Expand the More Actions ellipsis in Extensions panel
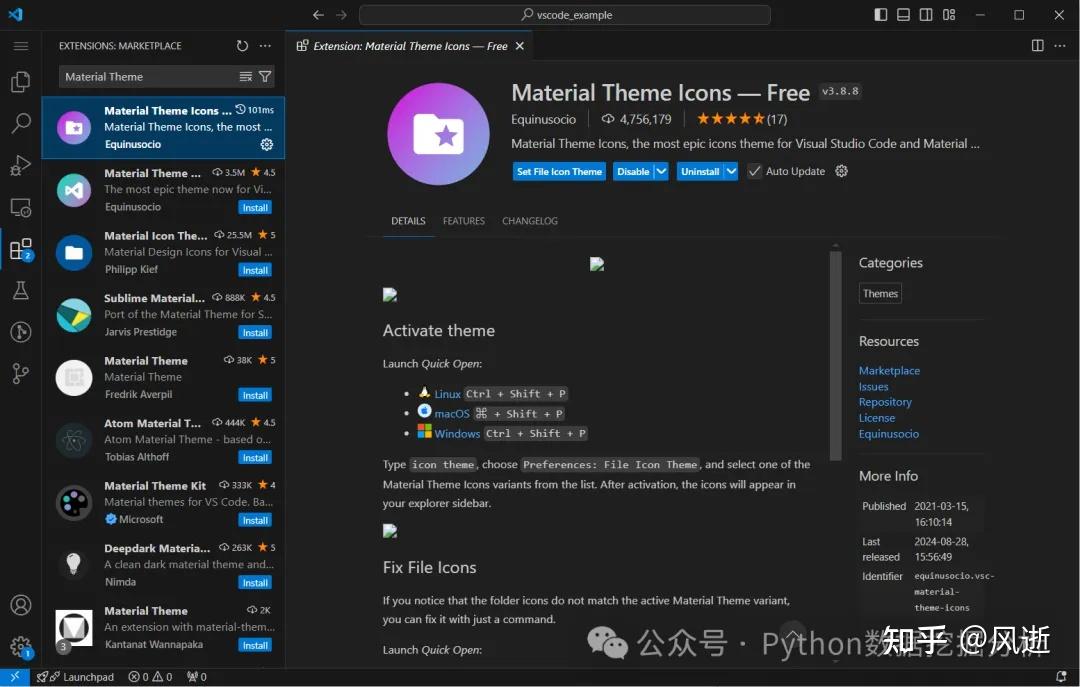 click(x=265, y=45)
